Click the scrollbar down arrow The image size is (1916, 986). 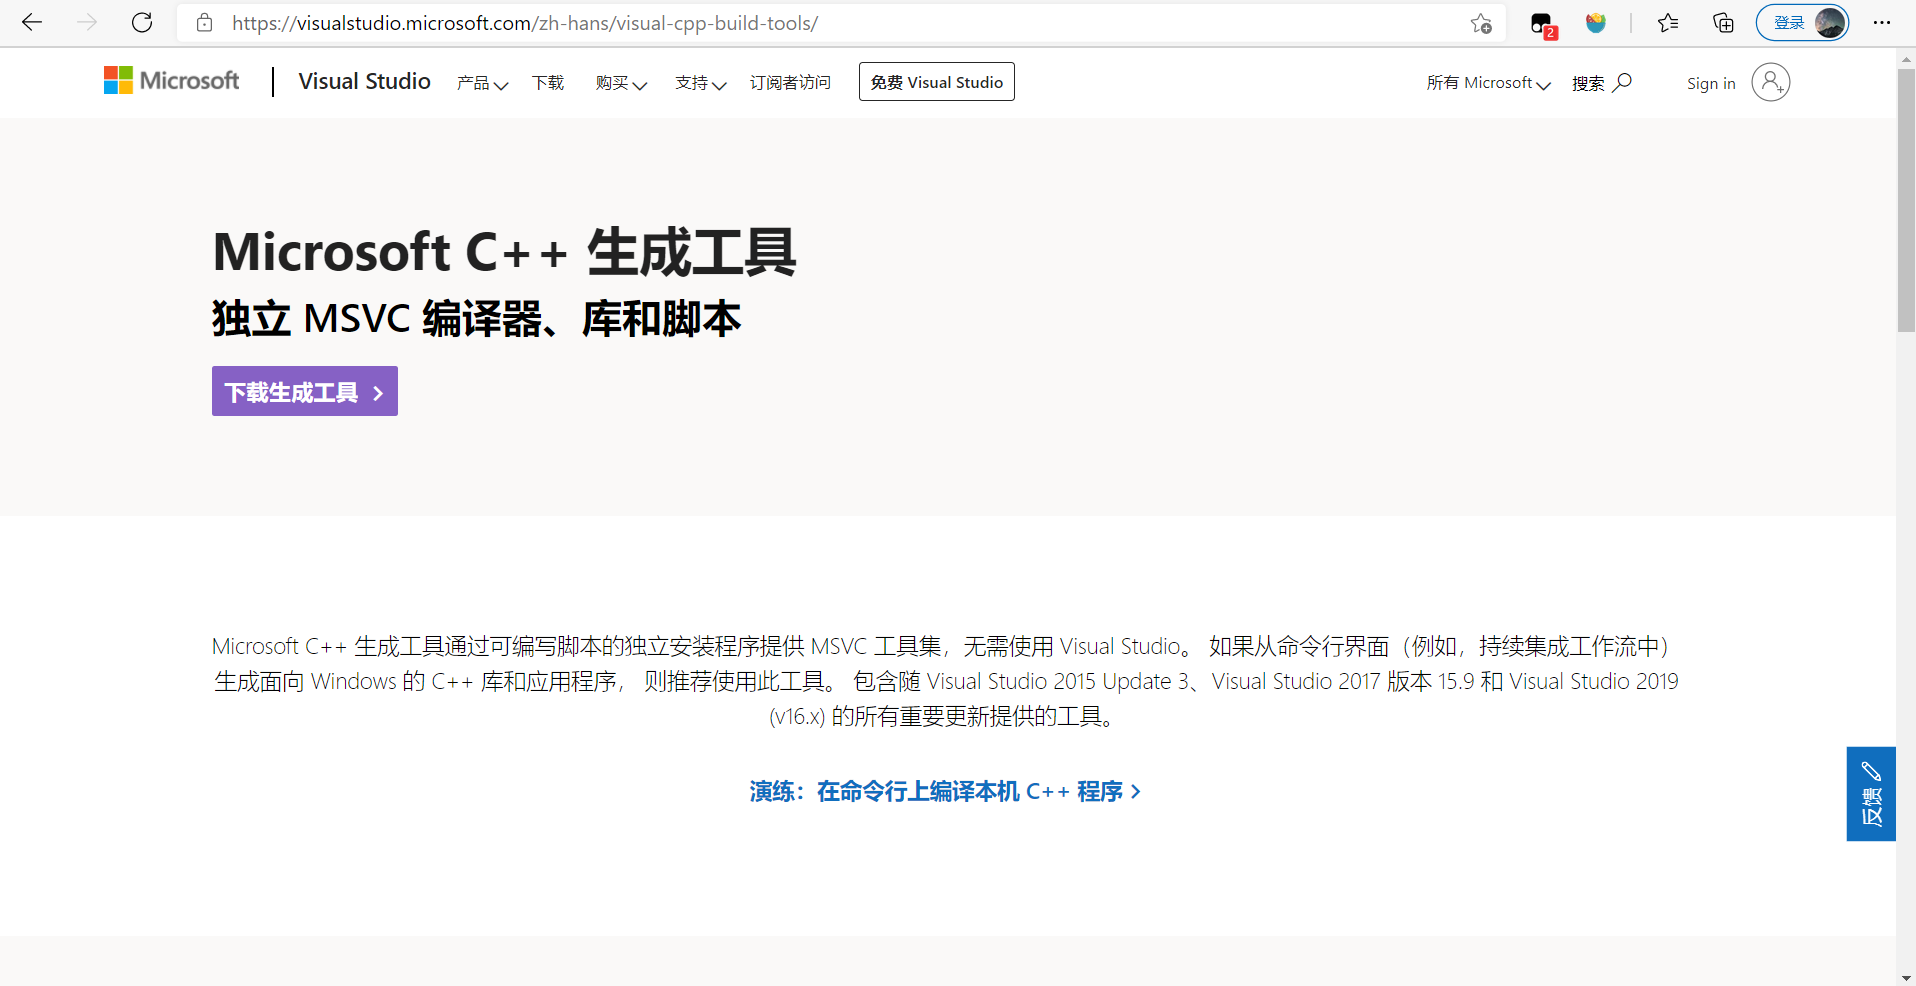[x=1906, y=977]
